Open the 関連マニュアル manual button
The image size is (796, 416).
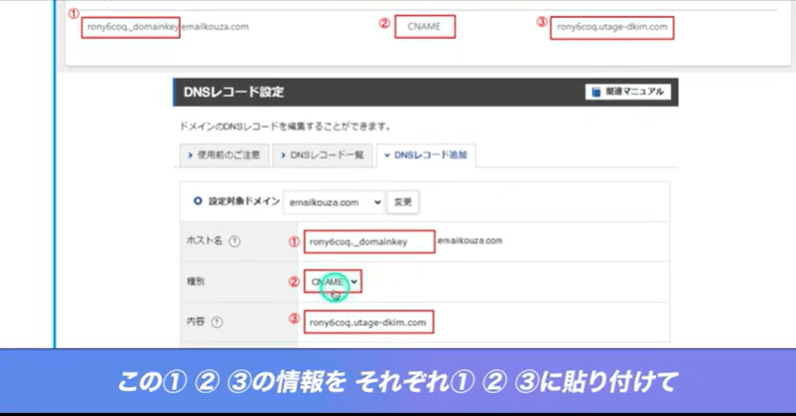click(627, 92)
